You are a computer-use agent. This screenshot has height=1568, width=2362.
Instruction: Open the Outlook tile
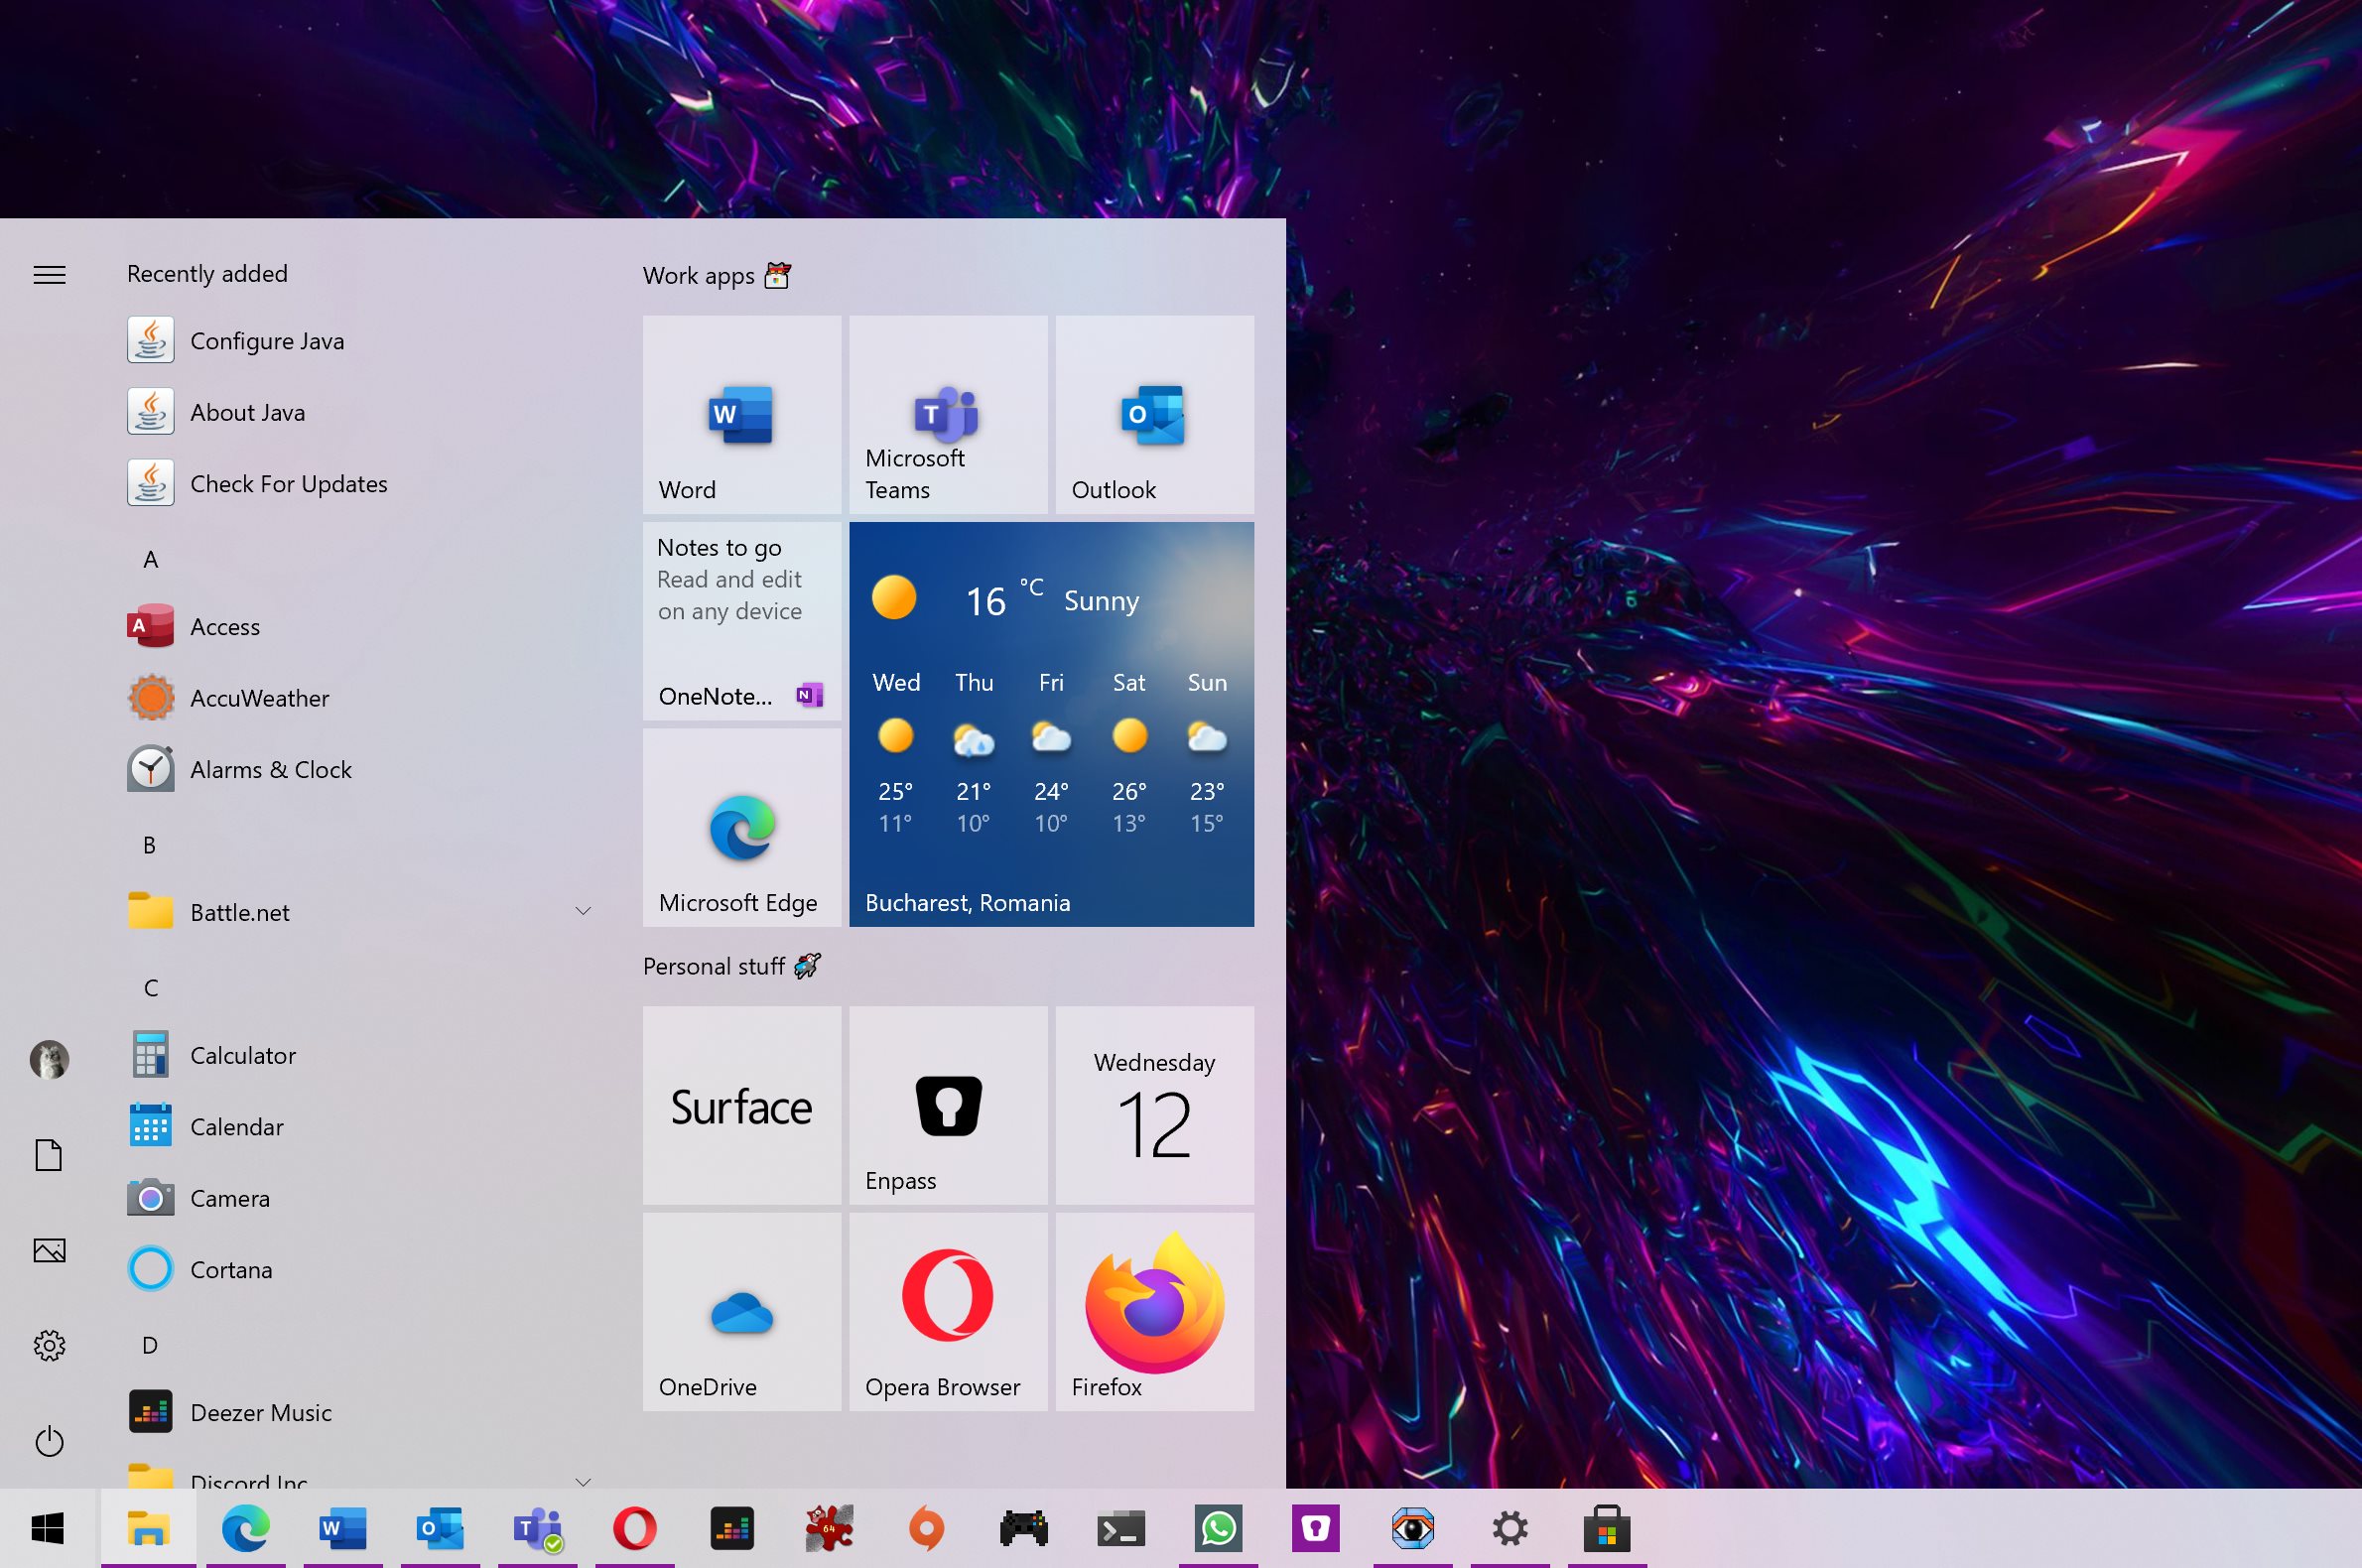point(1155,415)
